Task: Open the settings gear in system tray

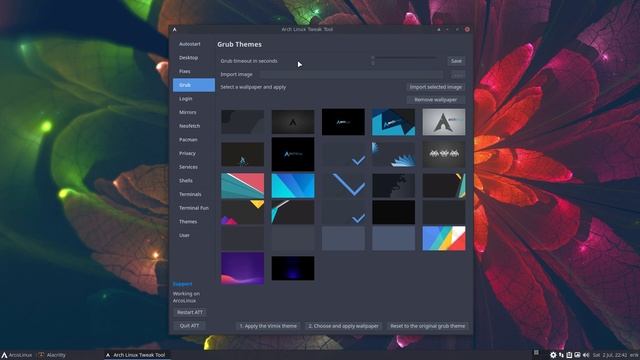Action: tap(553, 355)
